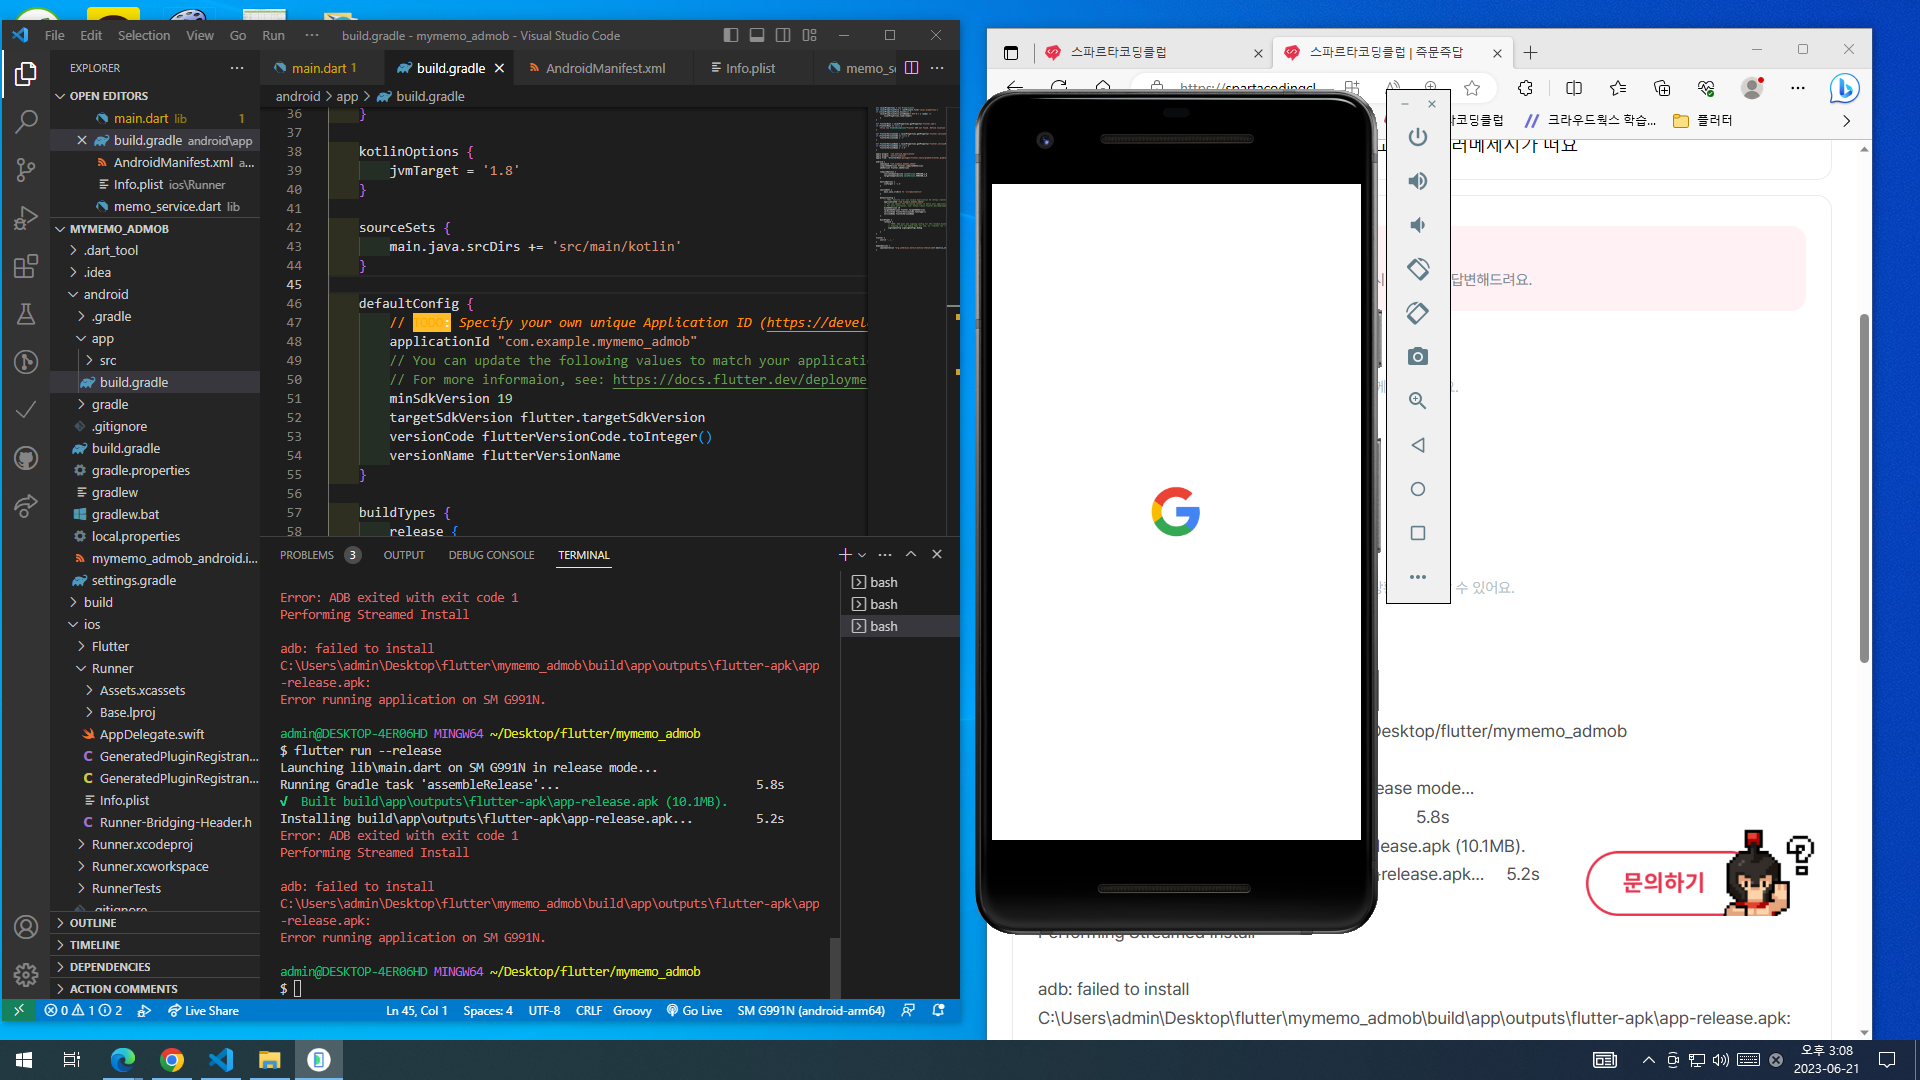Open the Testing flask view
The height and width of the screenshot is (1080, 1920).
pos(26,314)
